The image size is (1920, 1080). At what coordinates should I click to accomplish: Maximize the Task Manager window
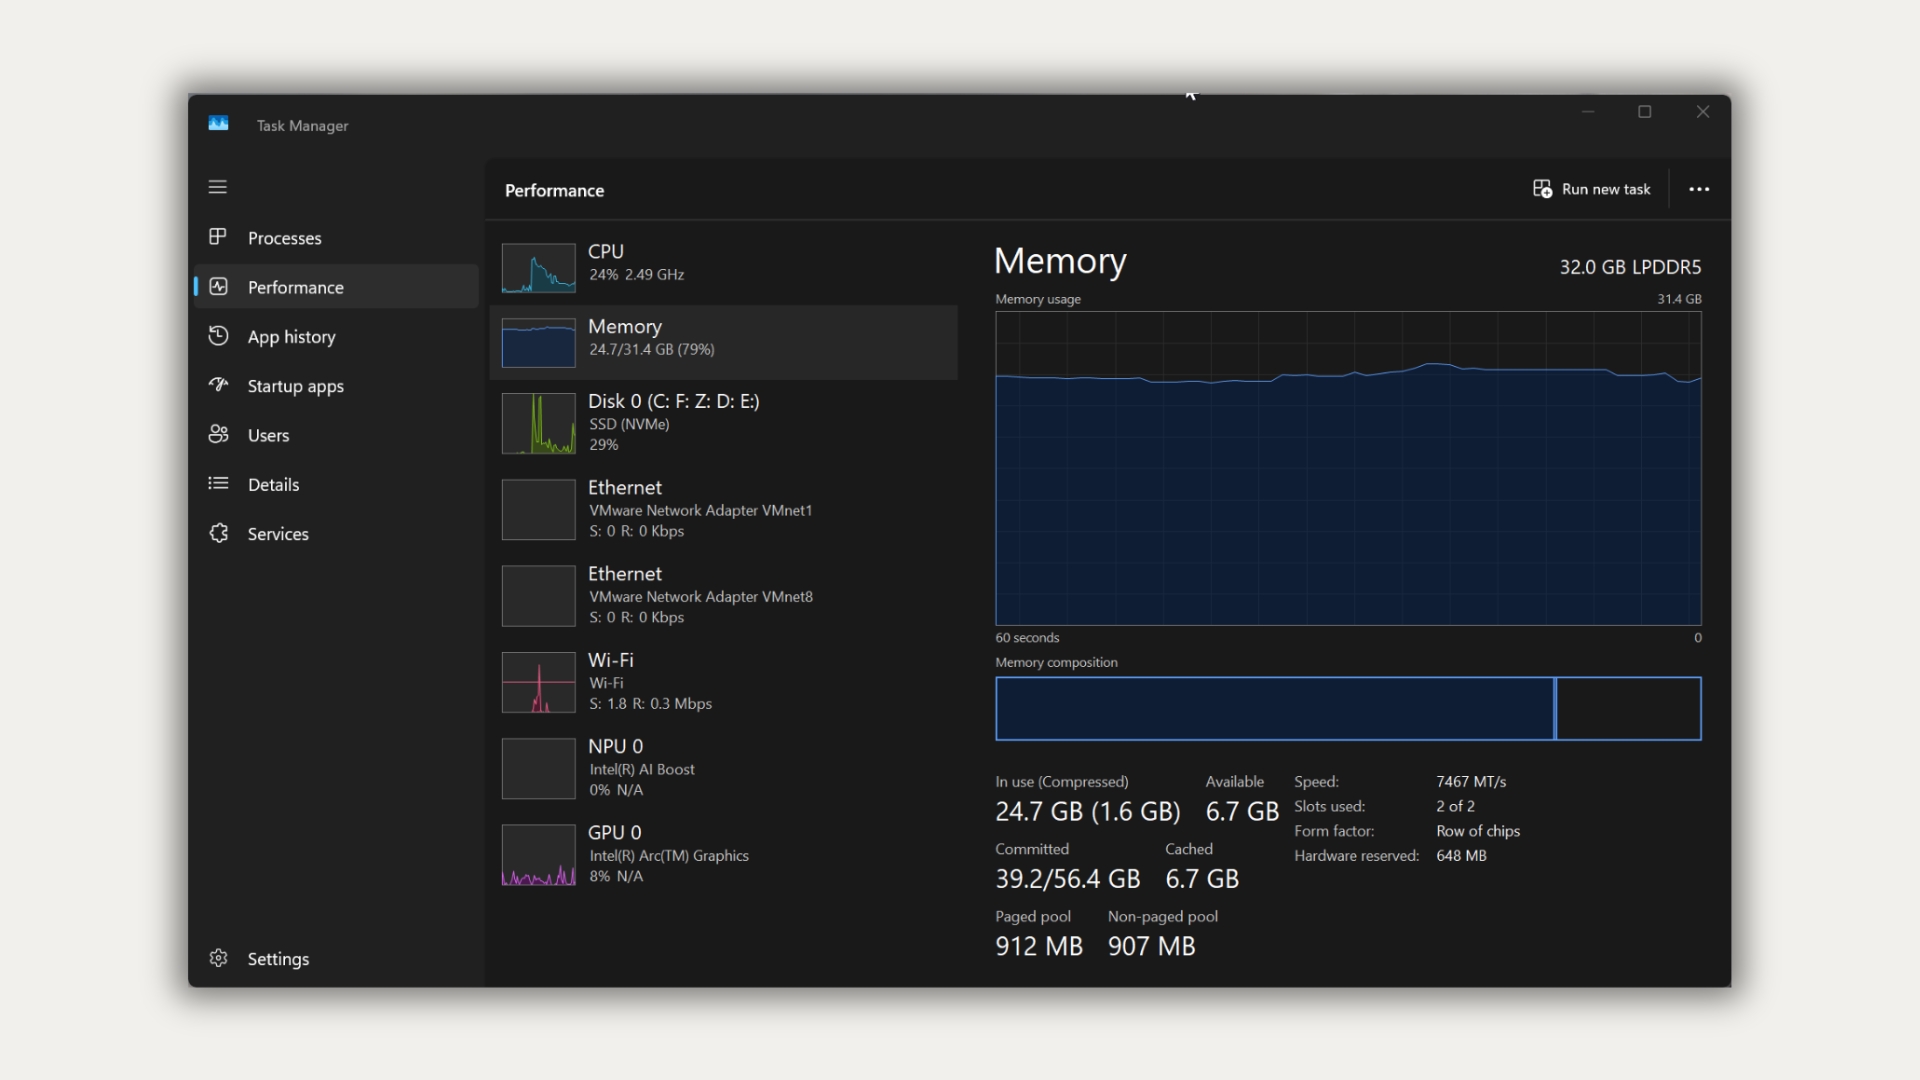tap(1645, 112)
